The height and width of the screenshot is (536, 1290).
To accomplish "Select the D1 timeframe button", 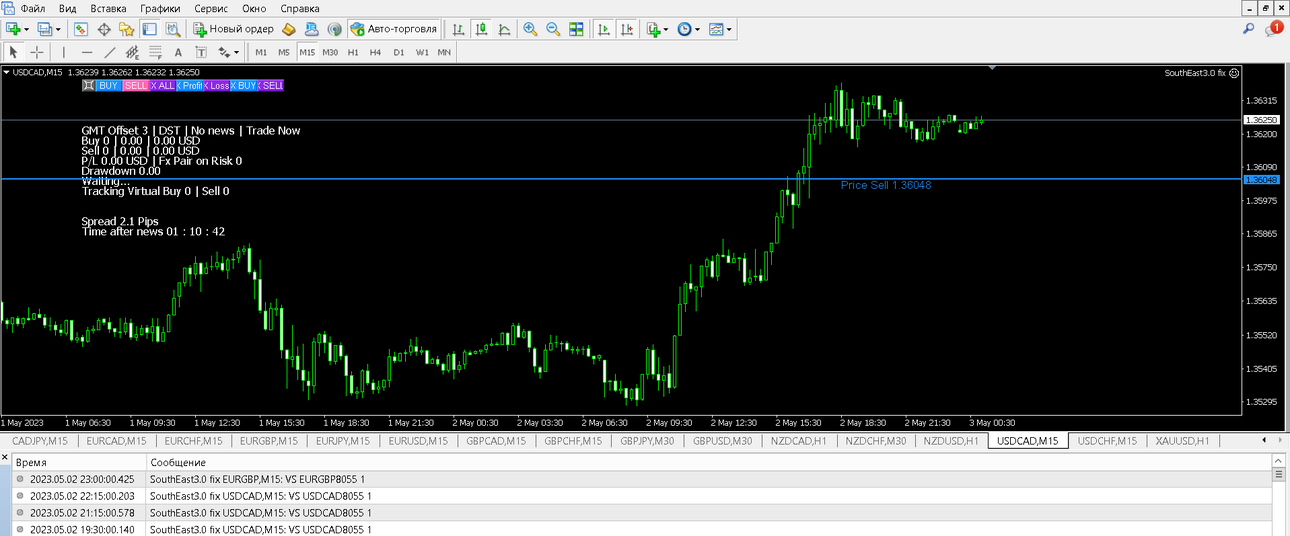I will (399, 52).
